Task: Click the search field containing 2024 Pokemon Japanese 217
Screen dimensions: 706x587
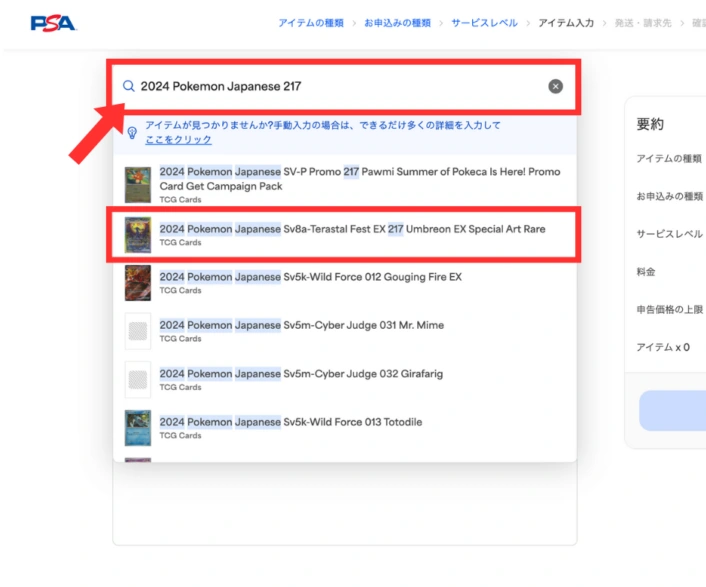Action: 344,86
